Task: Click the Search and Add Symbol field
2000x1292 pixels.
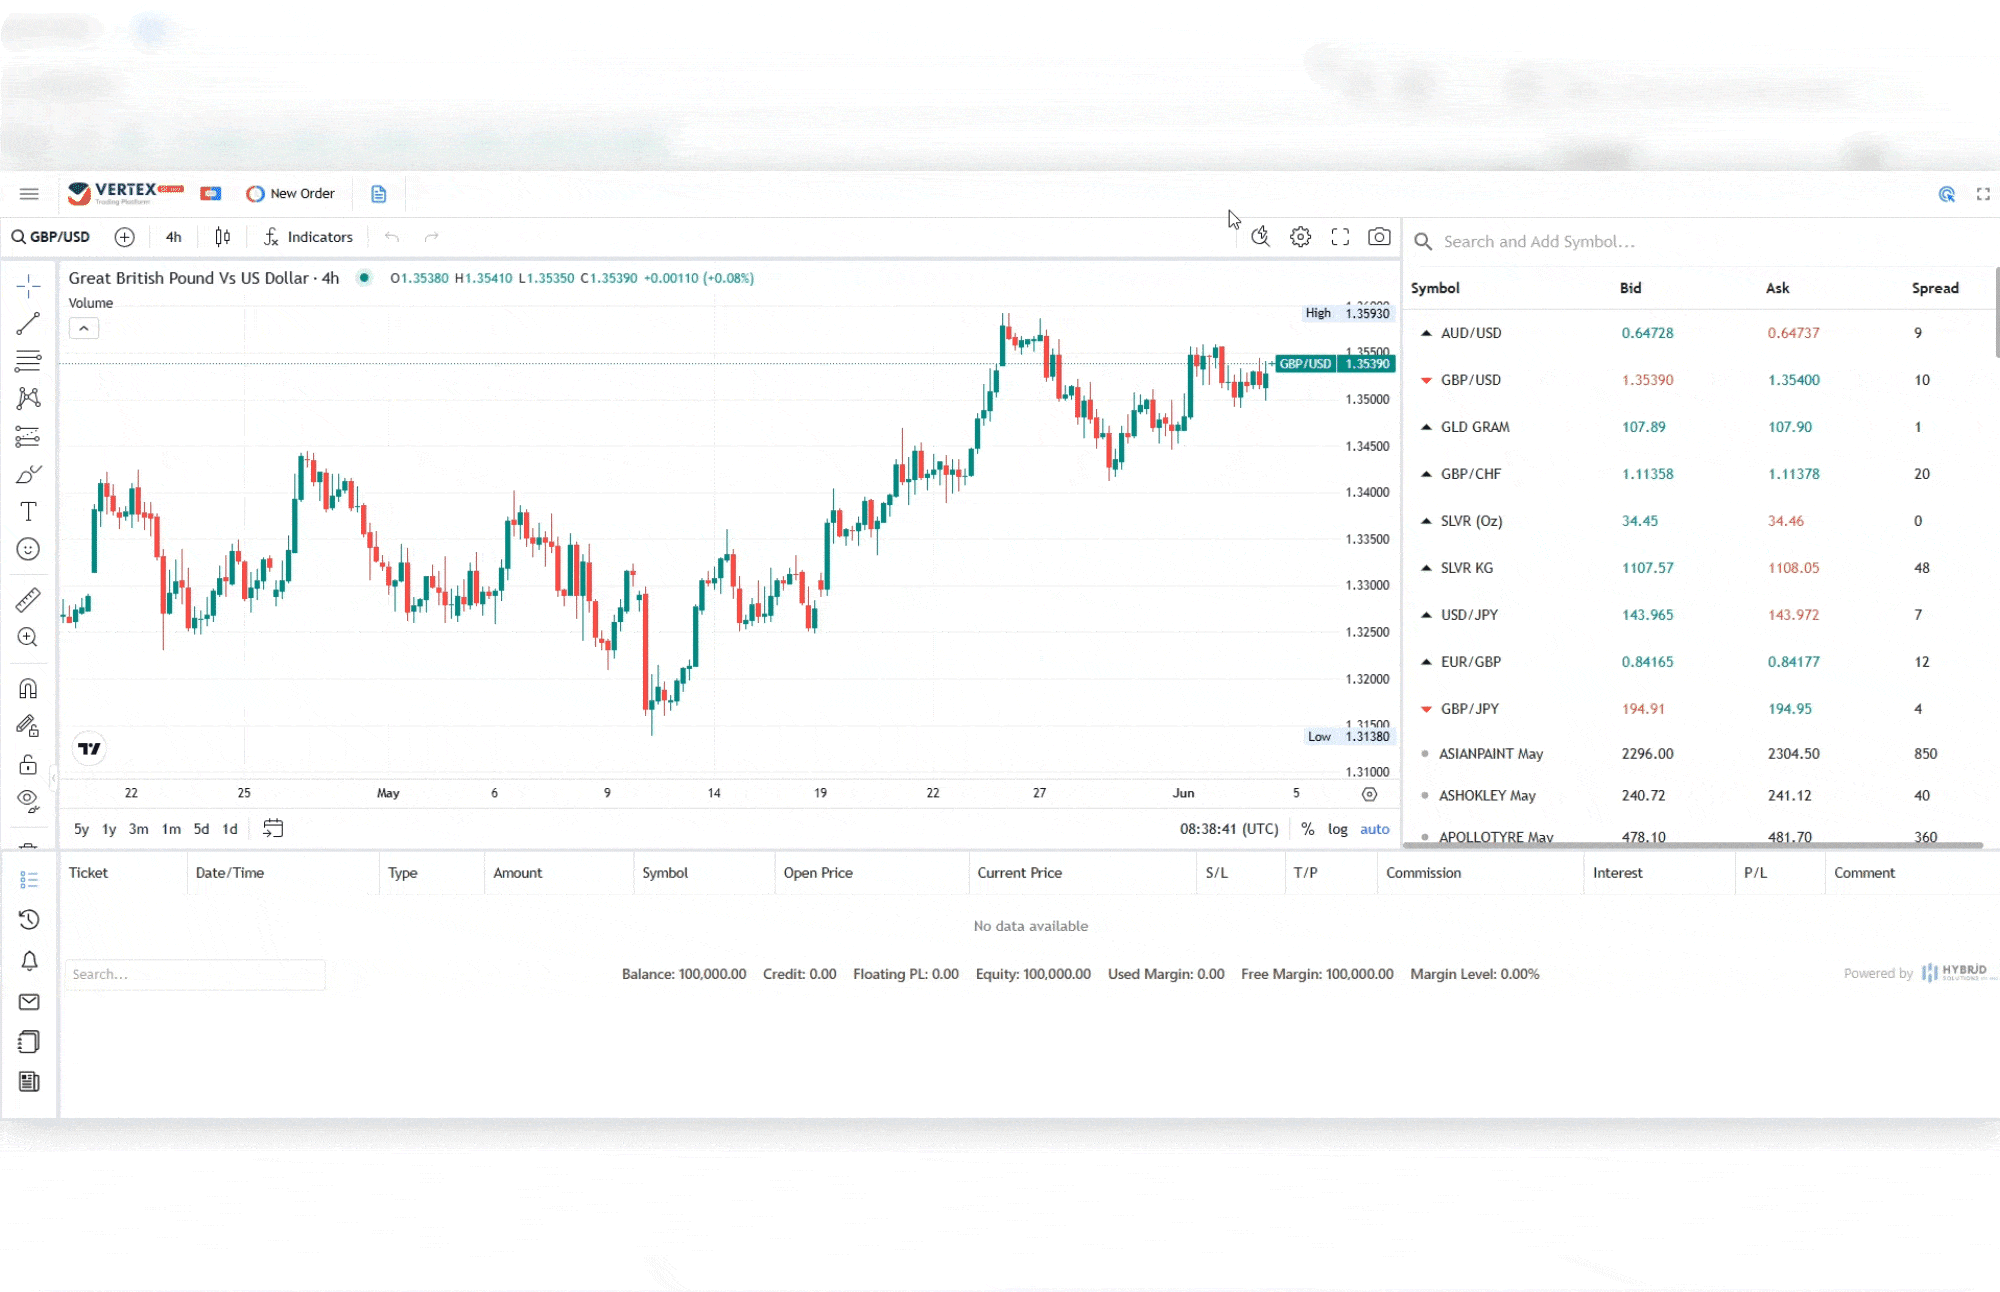Action: click(1540, 242)
